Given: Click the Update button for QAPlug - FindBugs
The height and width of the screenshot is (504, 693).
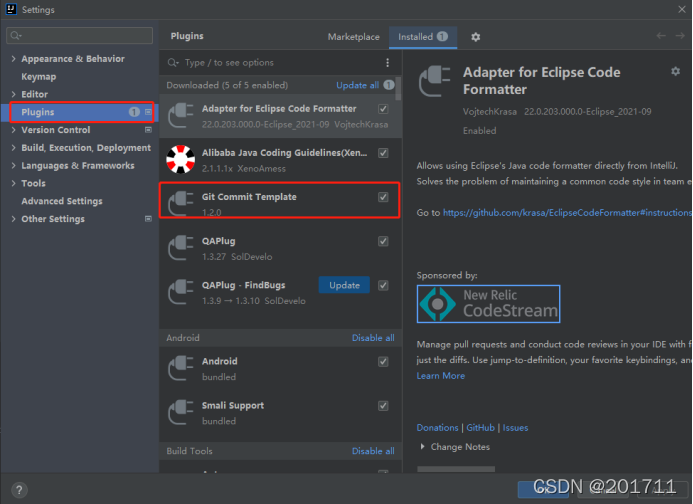Looking at the screenshot, I should coord(344,285).
